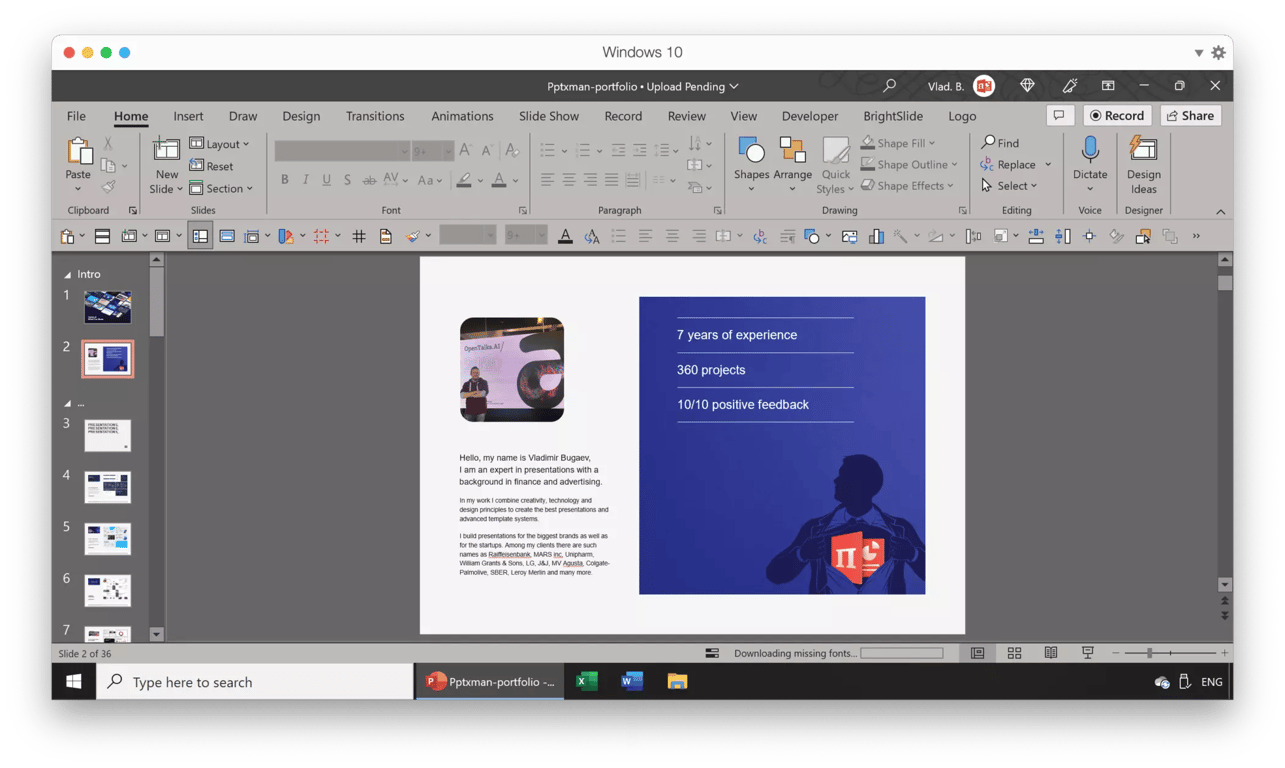Click the Arrange icon in Drawing group
1285x768 pixels.
tap(792, 152)
